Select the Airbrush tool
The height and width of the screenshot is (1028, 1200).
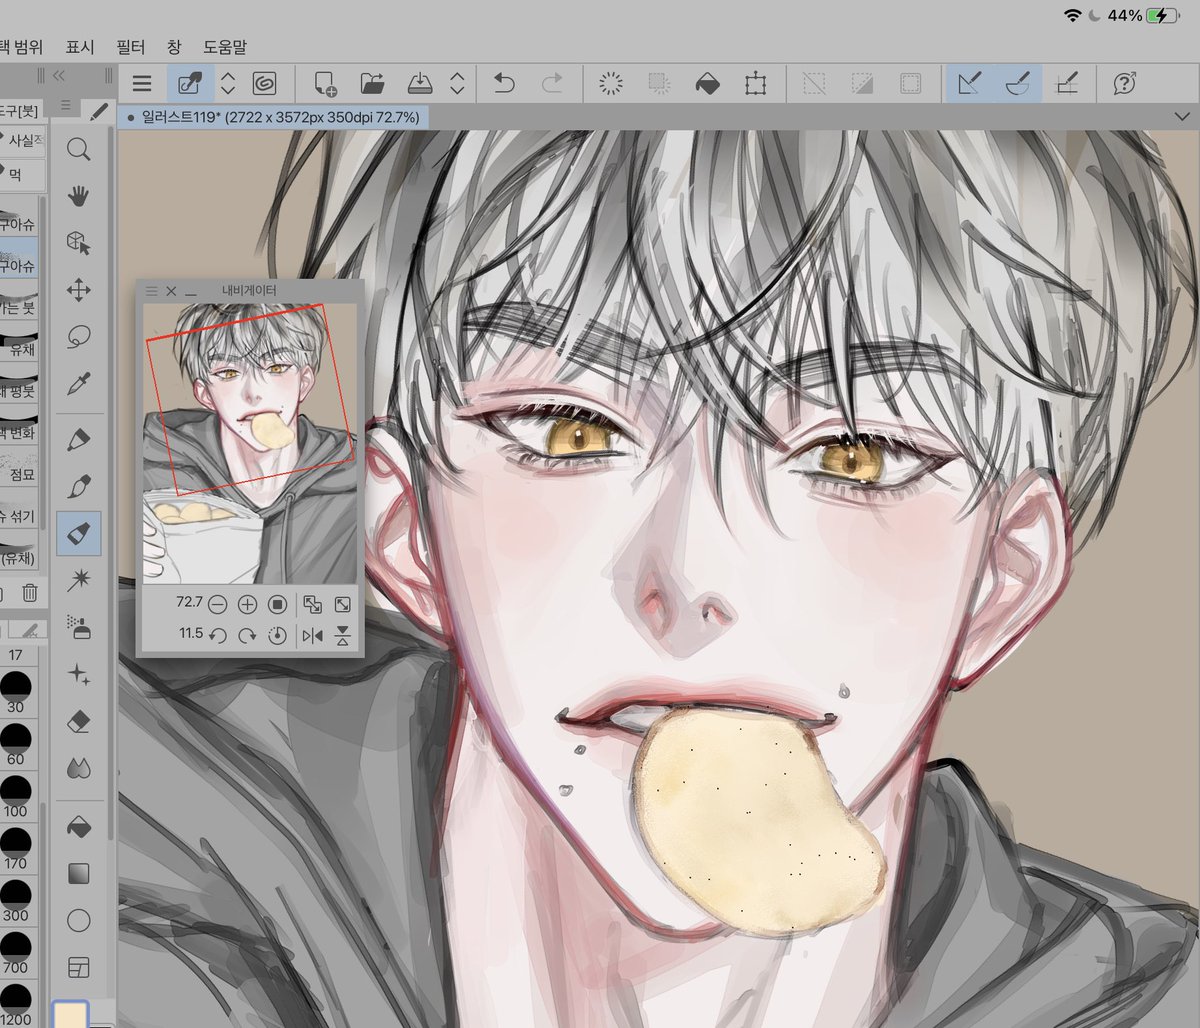pyautogui.click(x=78, y=628)
